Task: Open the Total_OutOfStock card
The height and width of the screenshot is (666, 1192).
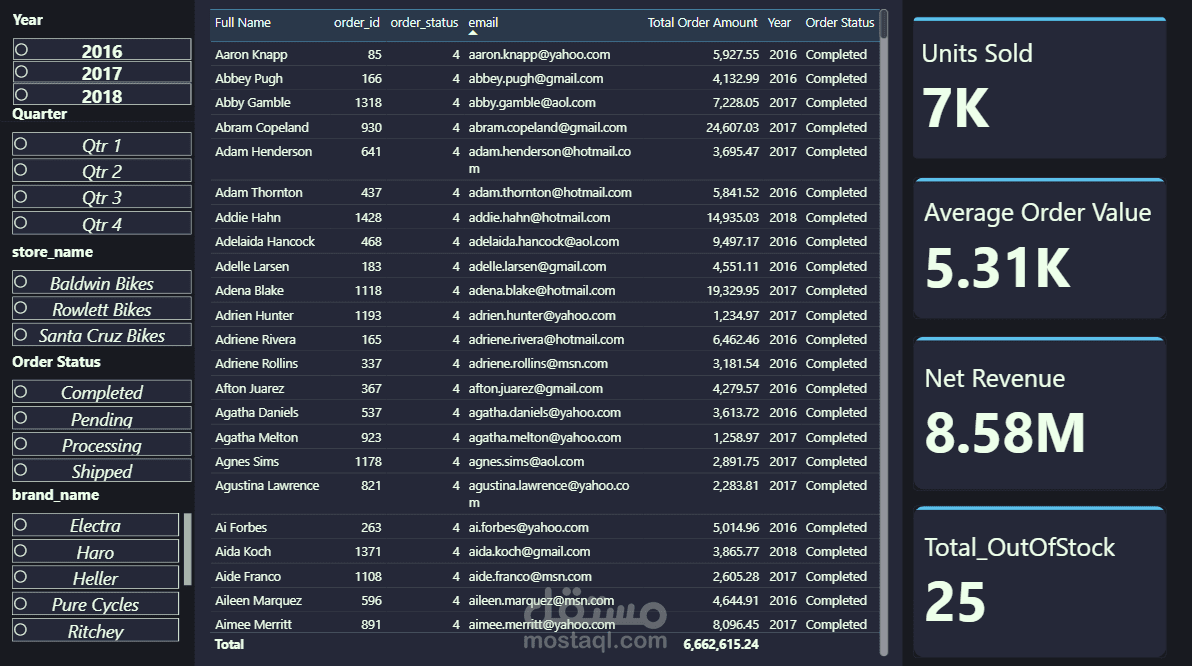Action: pyautogui.click(x=1039, y=581)
